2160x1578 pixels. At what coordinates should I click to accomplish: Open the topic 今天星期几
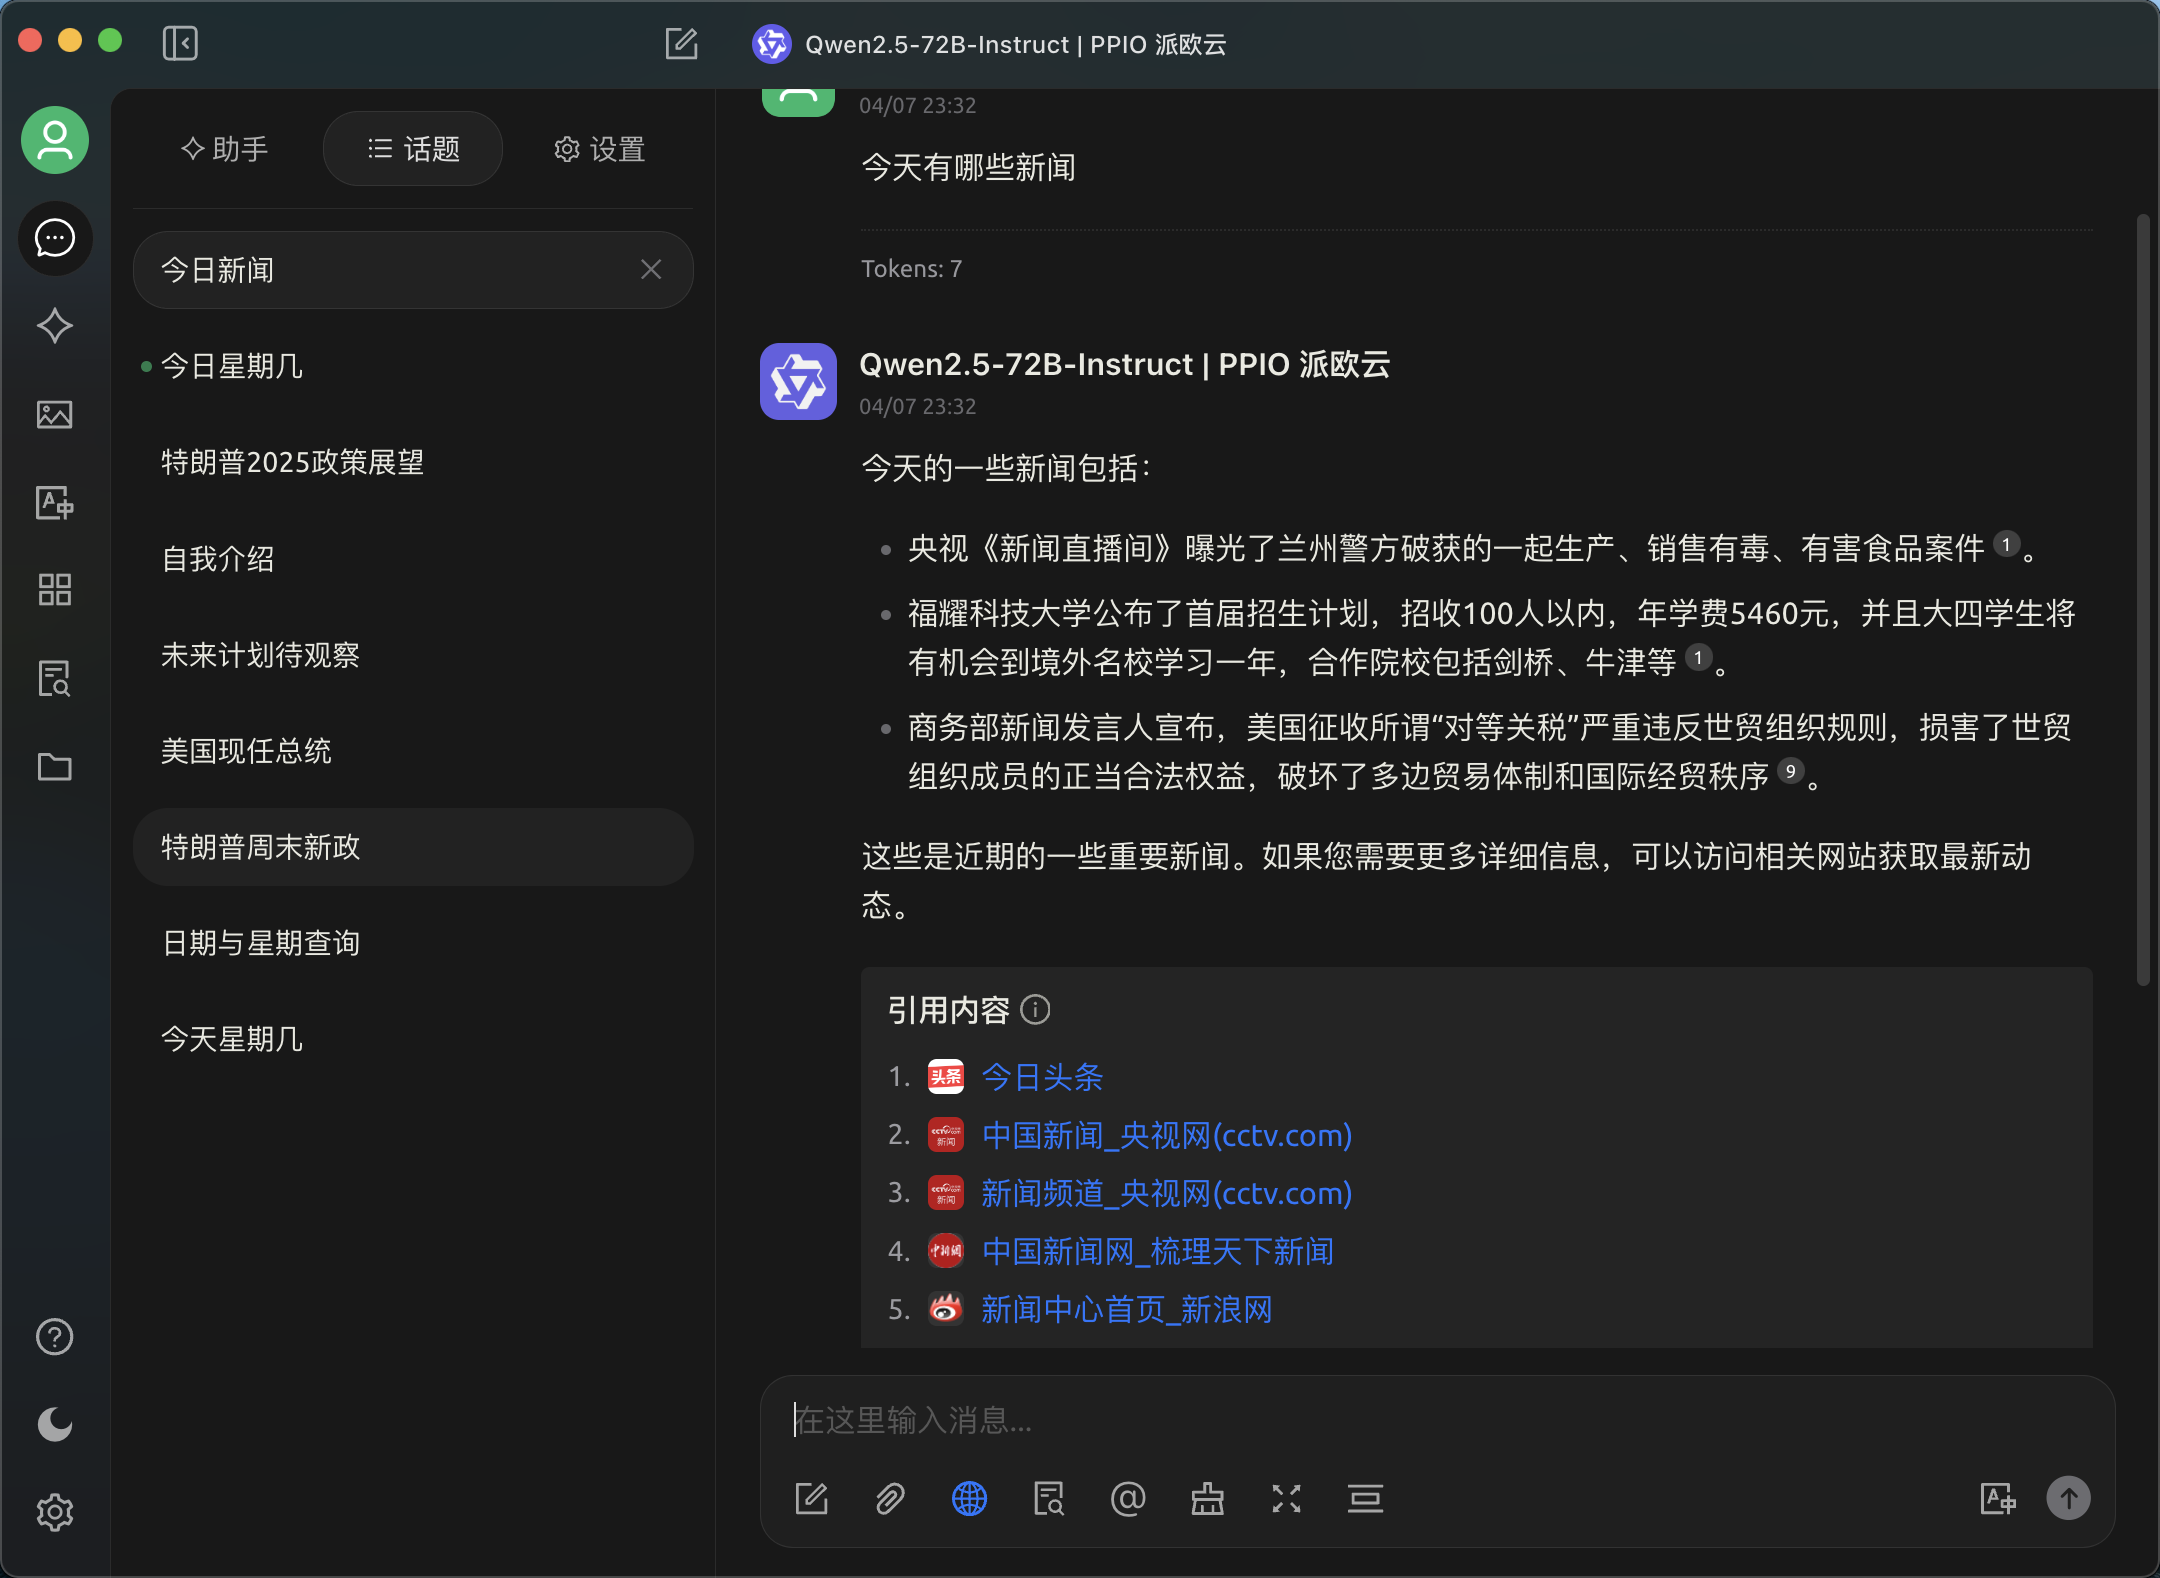413,1039
